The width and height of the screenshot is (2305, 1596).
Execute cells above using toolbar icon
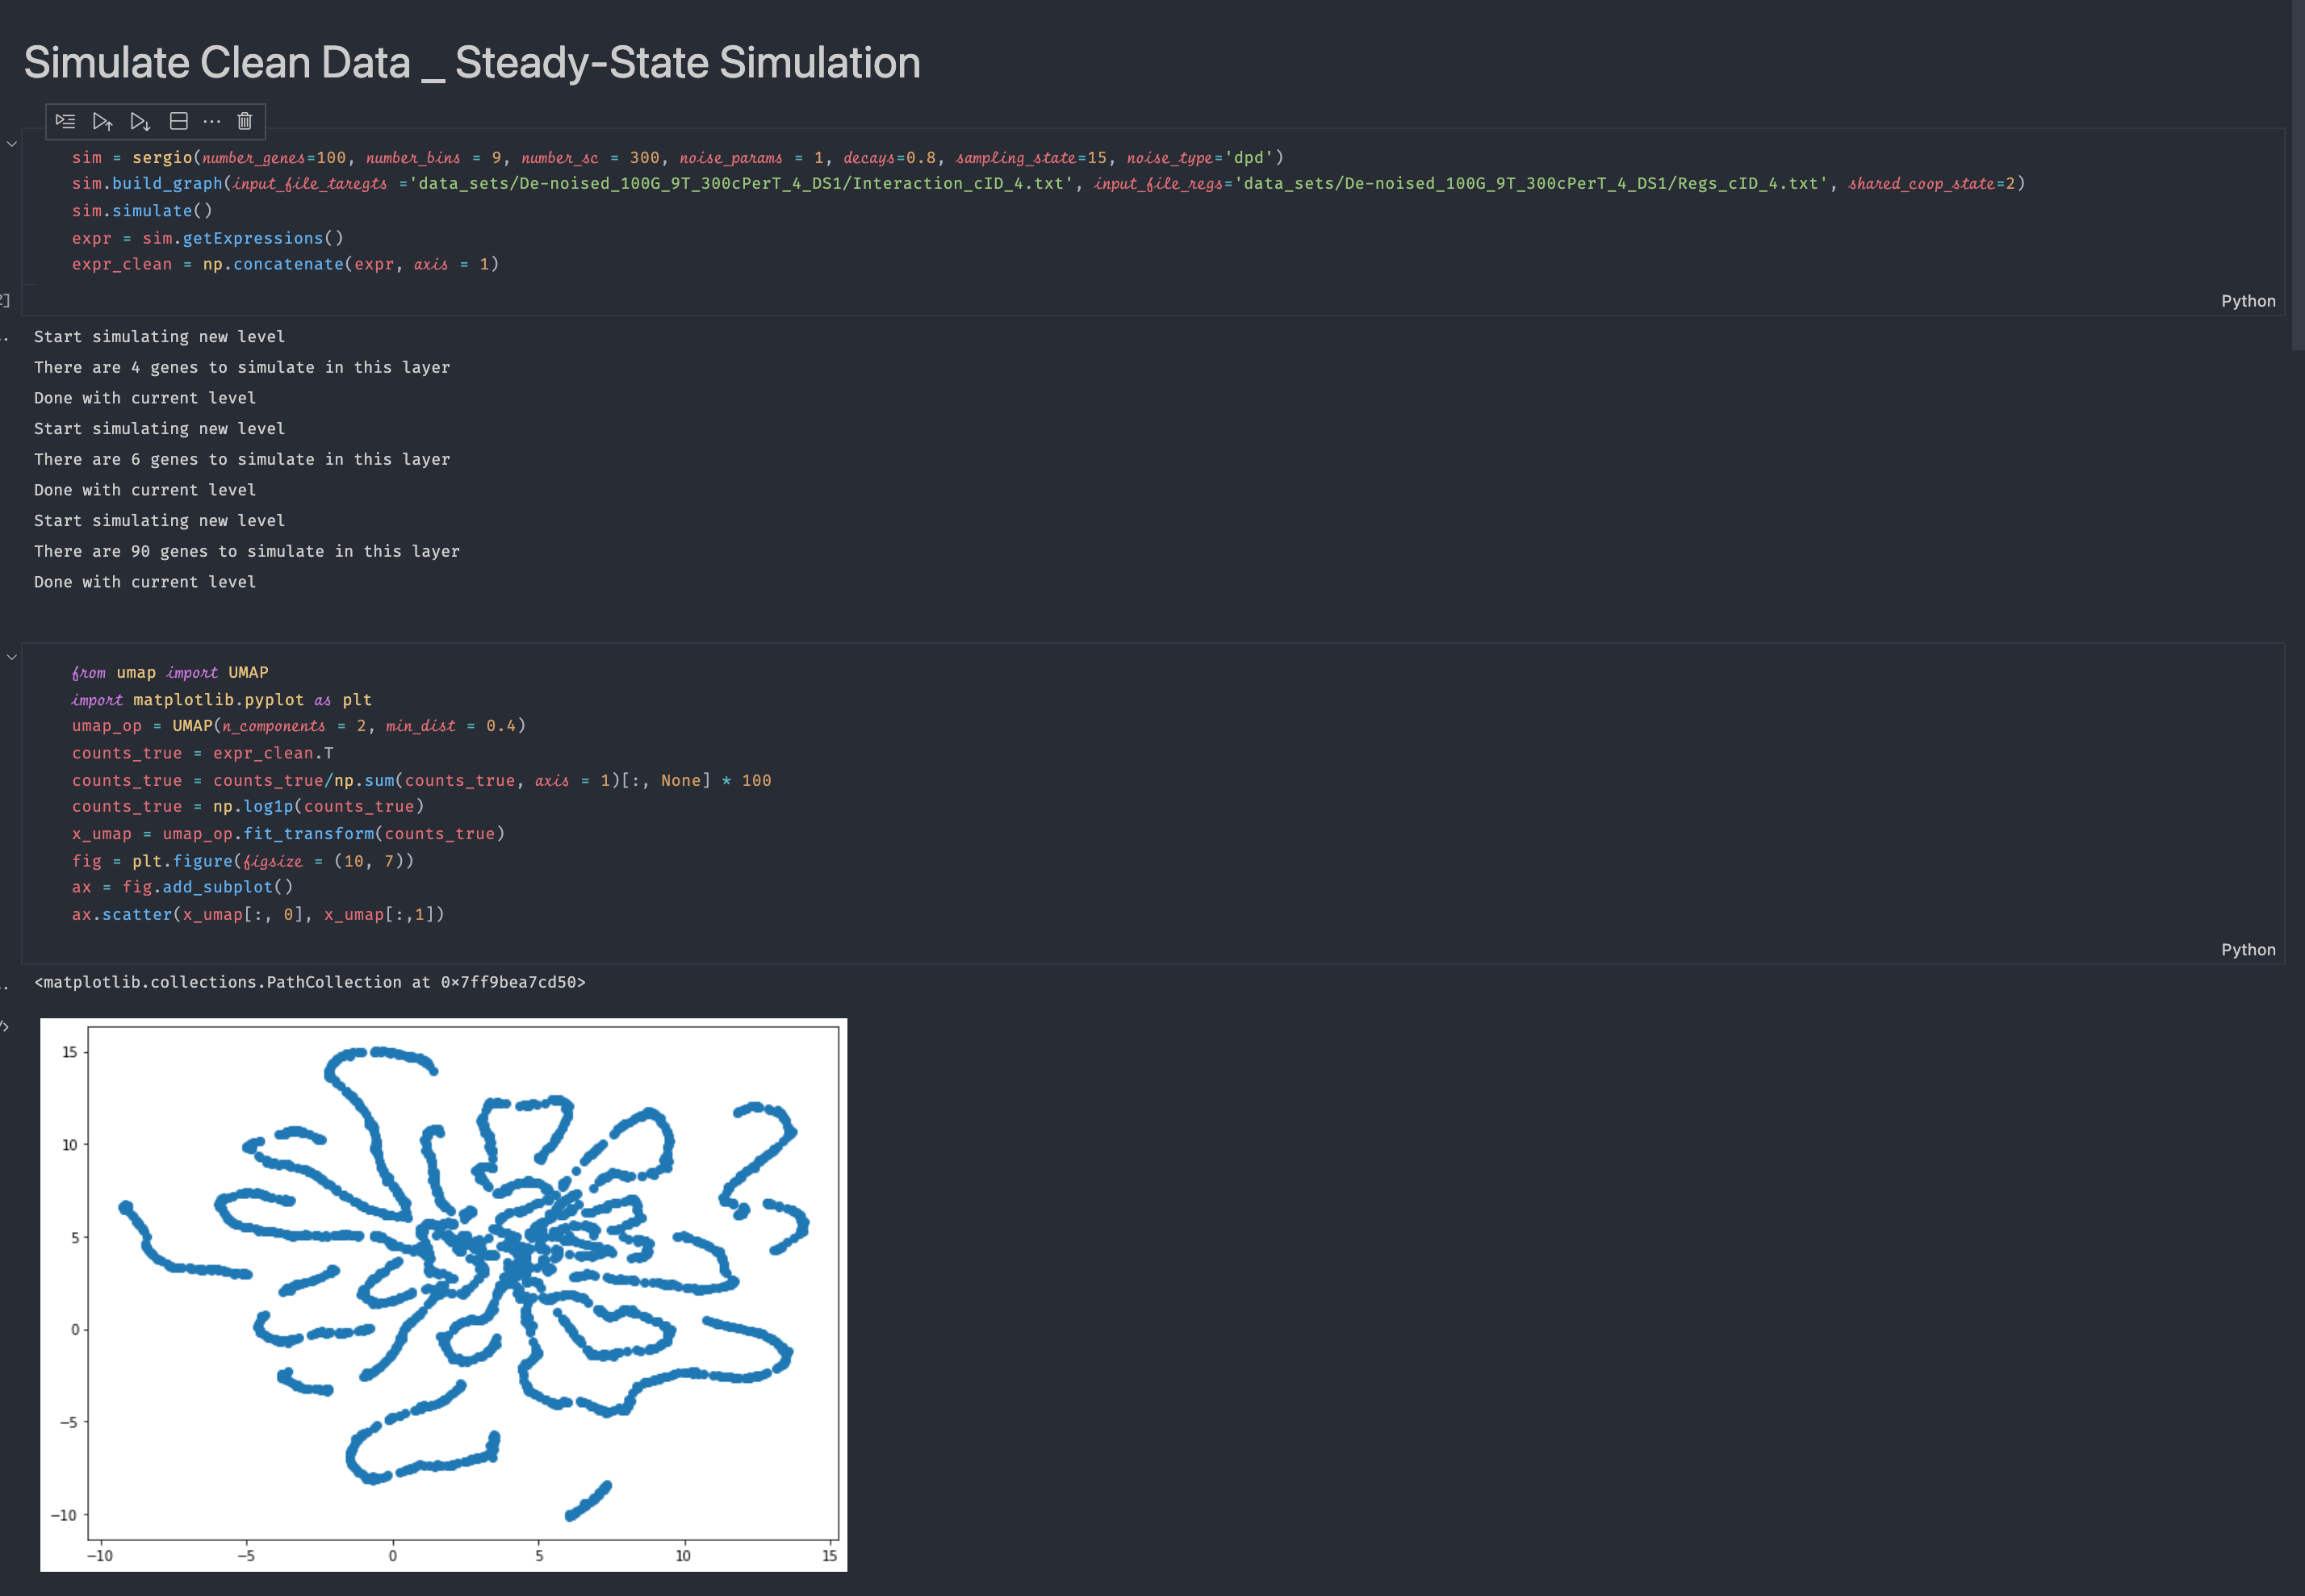click(x=102, y=121)
